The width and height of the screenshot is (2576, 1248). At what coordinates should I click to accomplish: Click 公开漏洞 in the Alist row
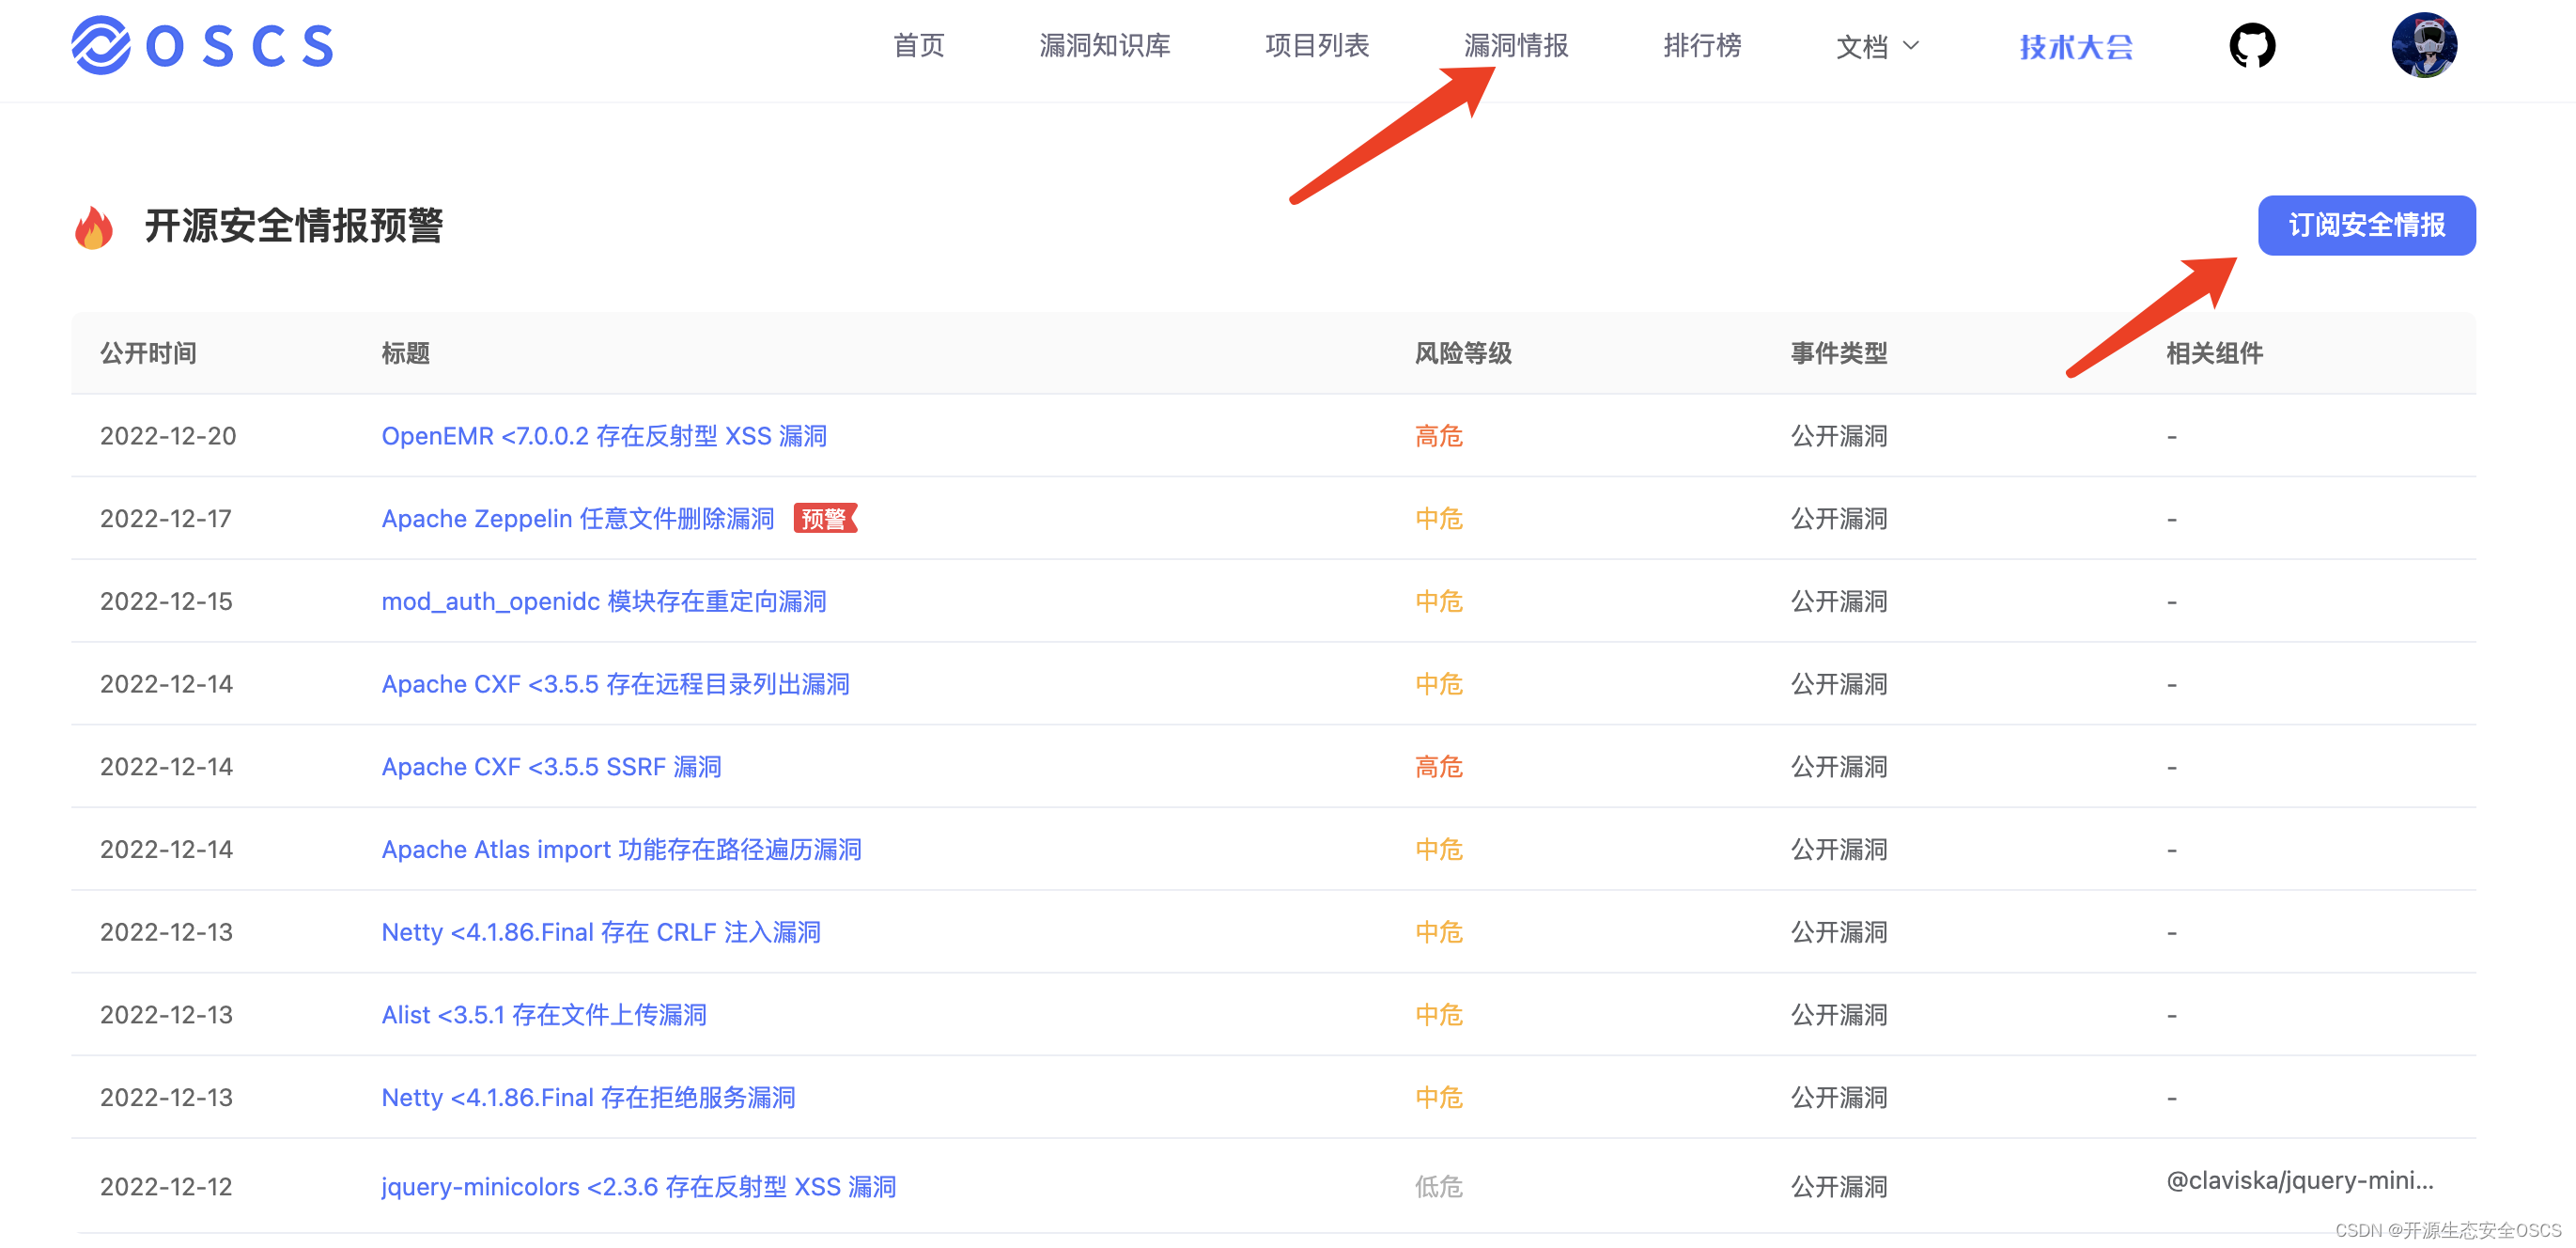(1838, 1014)
